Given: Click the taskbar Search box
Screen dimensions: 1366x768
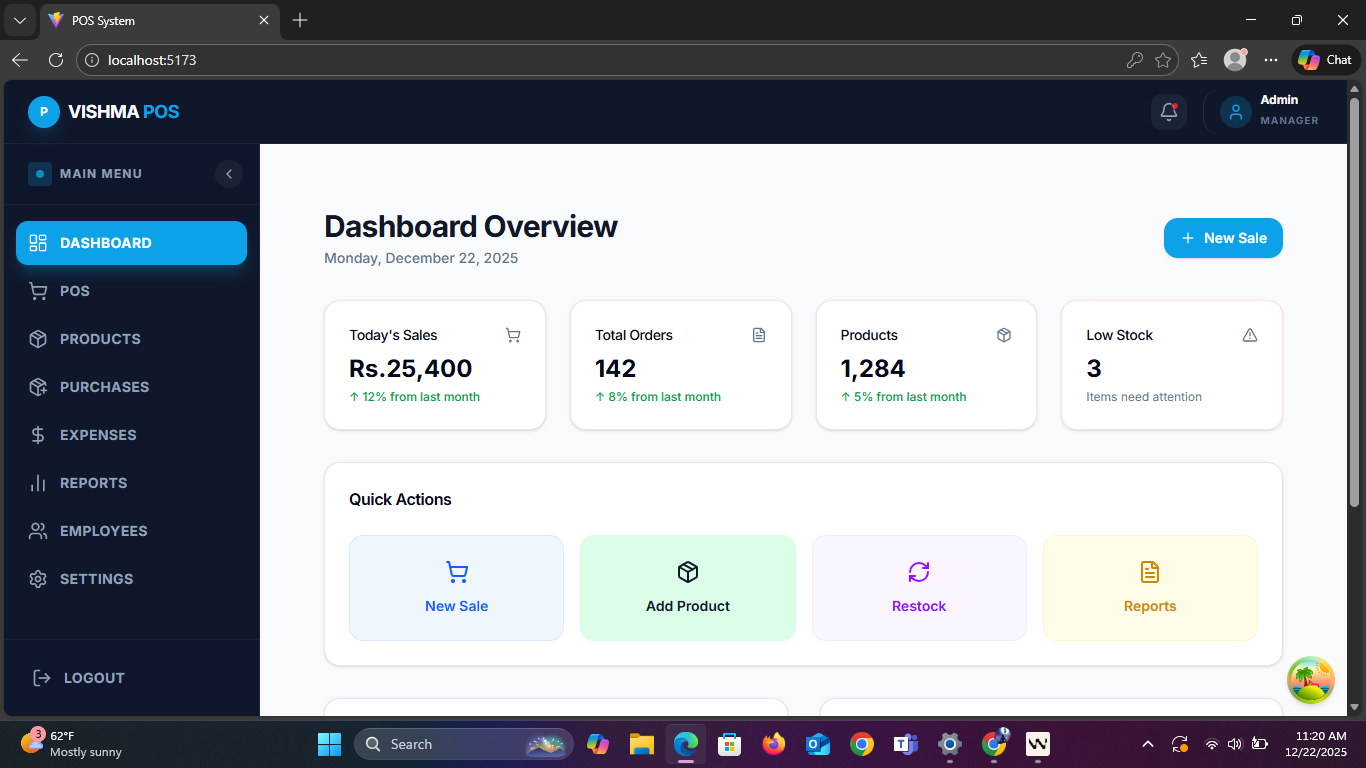Looking at the screenshot, I should point(464,744).
